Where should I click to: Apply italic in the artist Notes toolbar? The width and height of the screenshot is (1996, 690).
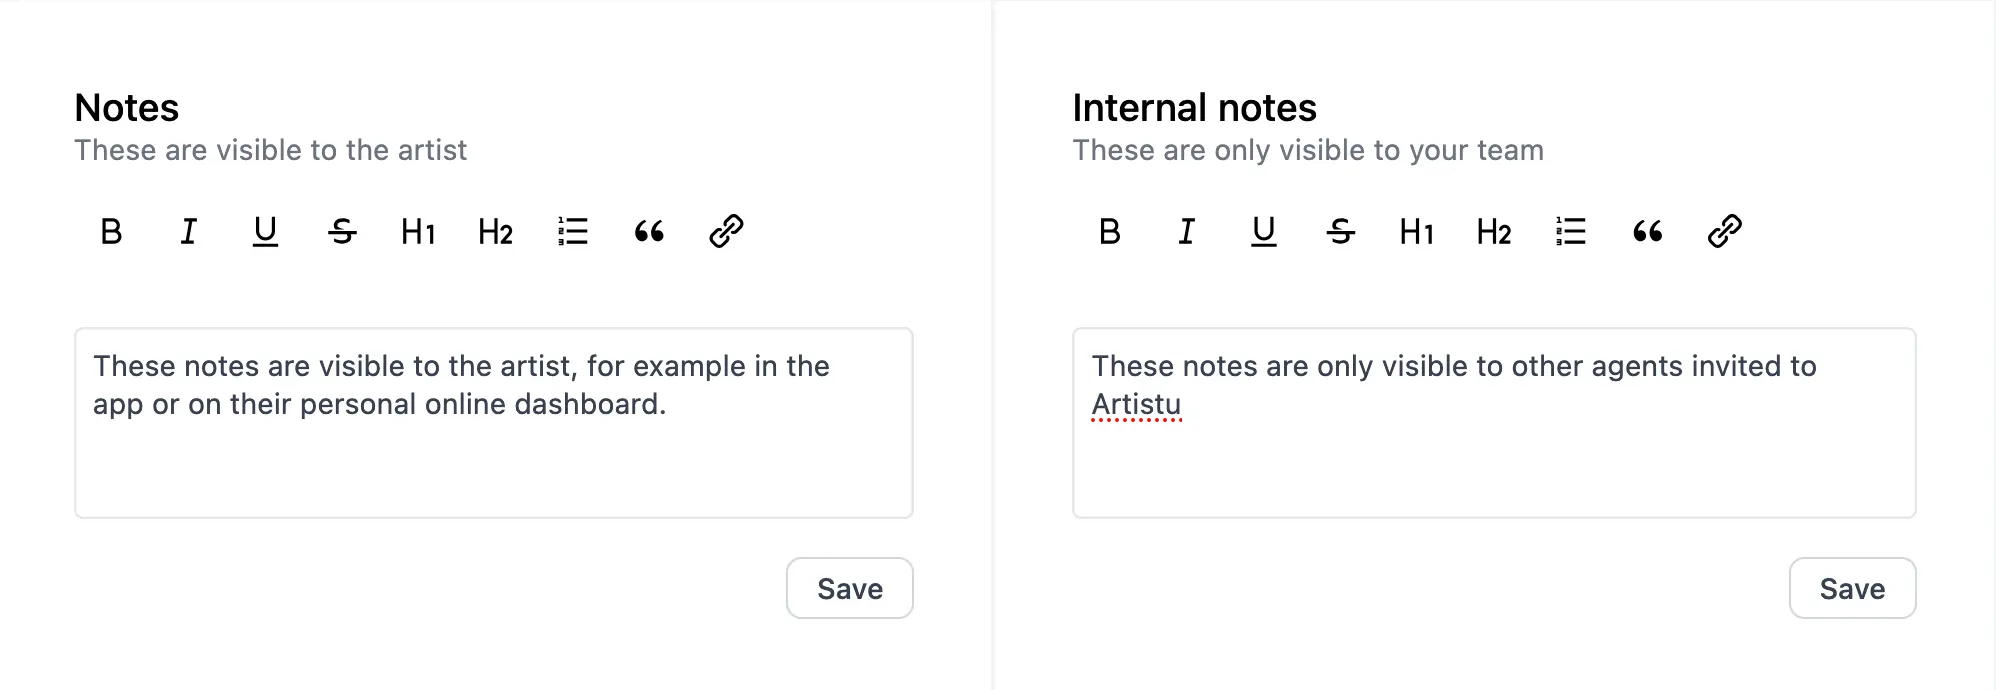click(188, 232)
